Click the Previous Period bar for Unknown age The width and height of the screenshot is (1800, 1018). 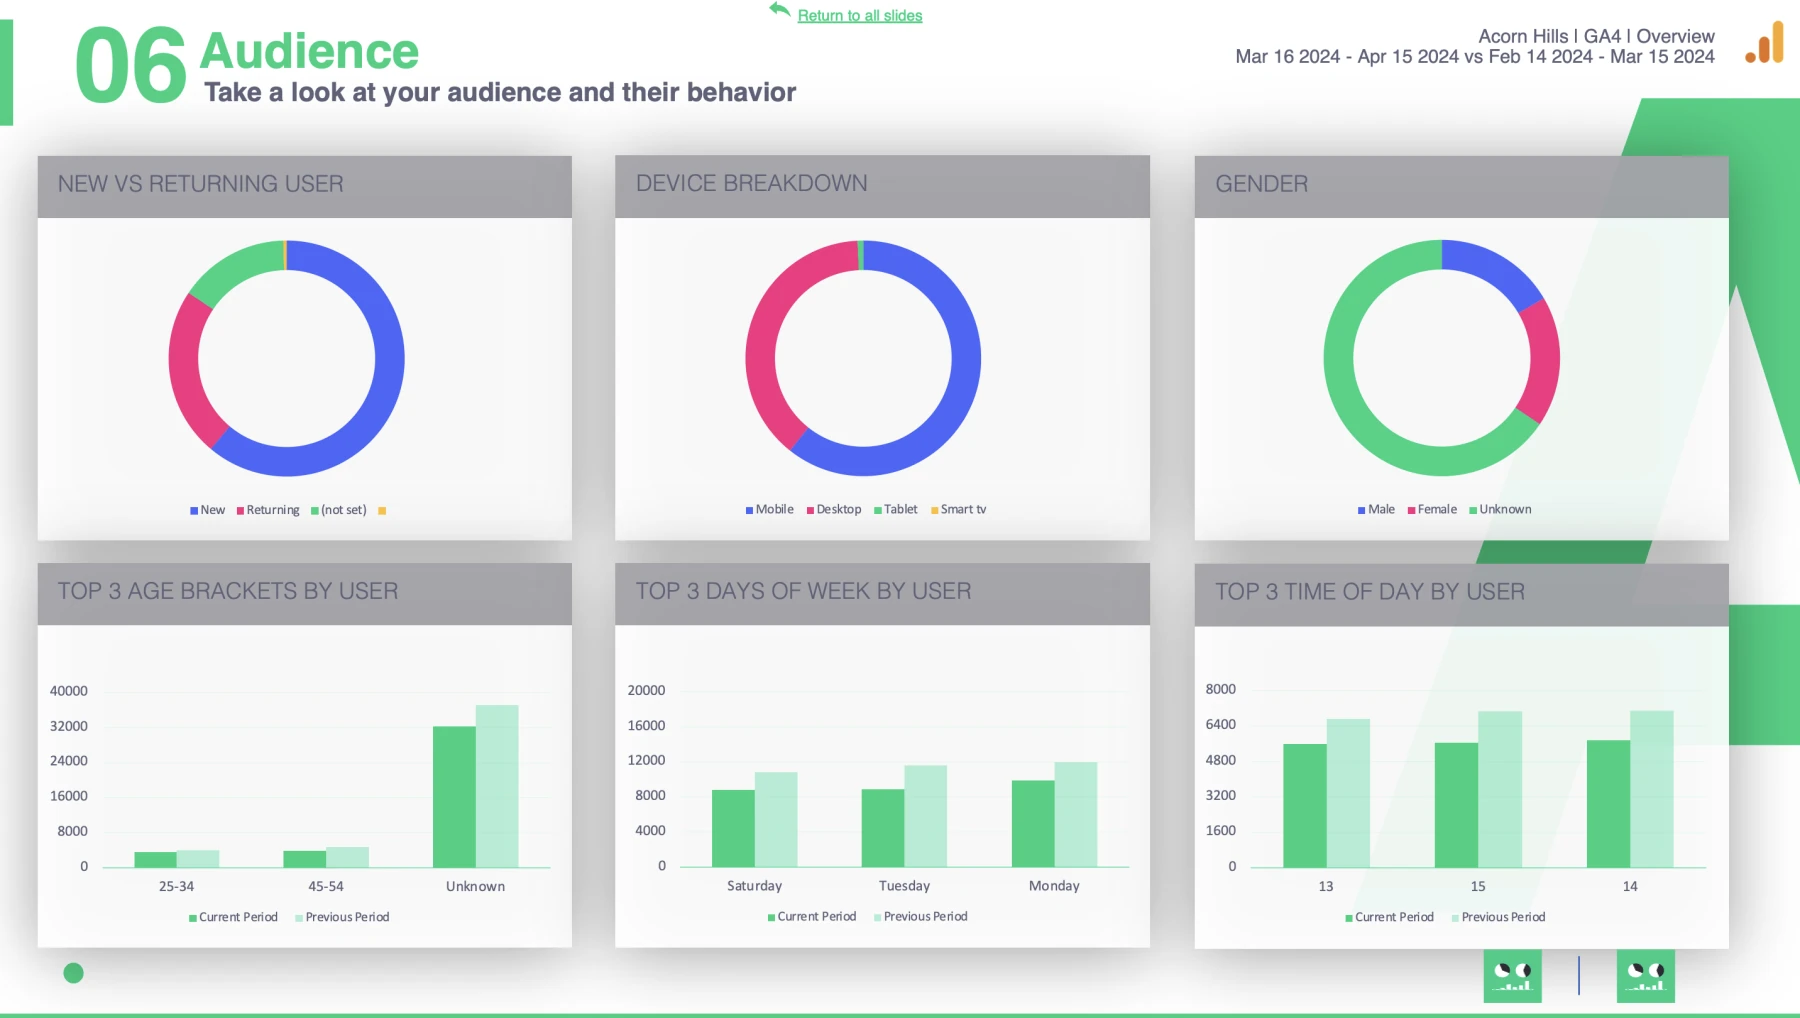[497, 786]
